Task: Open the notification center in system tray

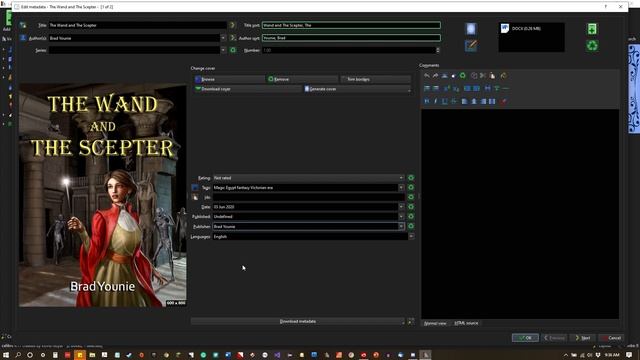Action: 629,355
